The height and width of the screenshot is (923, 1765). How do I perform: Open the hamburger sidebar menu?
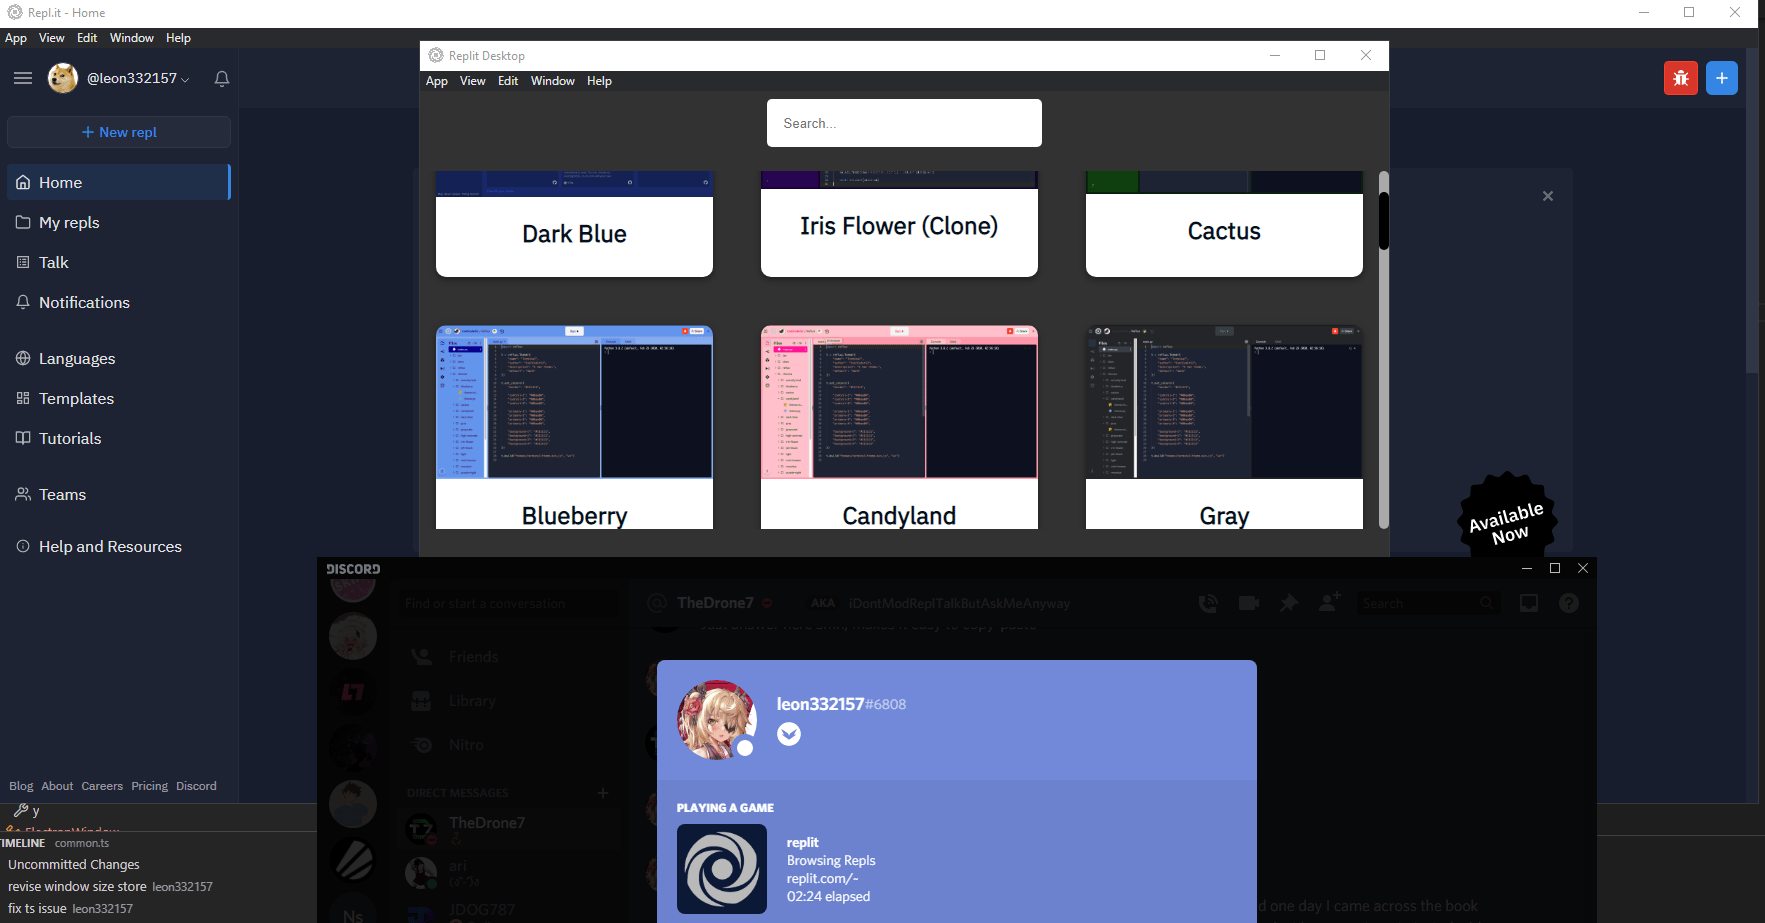click(x=23, y=78)
